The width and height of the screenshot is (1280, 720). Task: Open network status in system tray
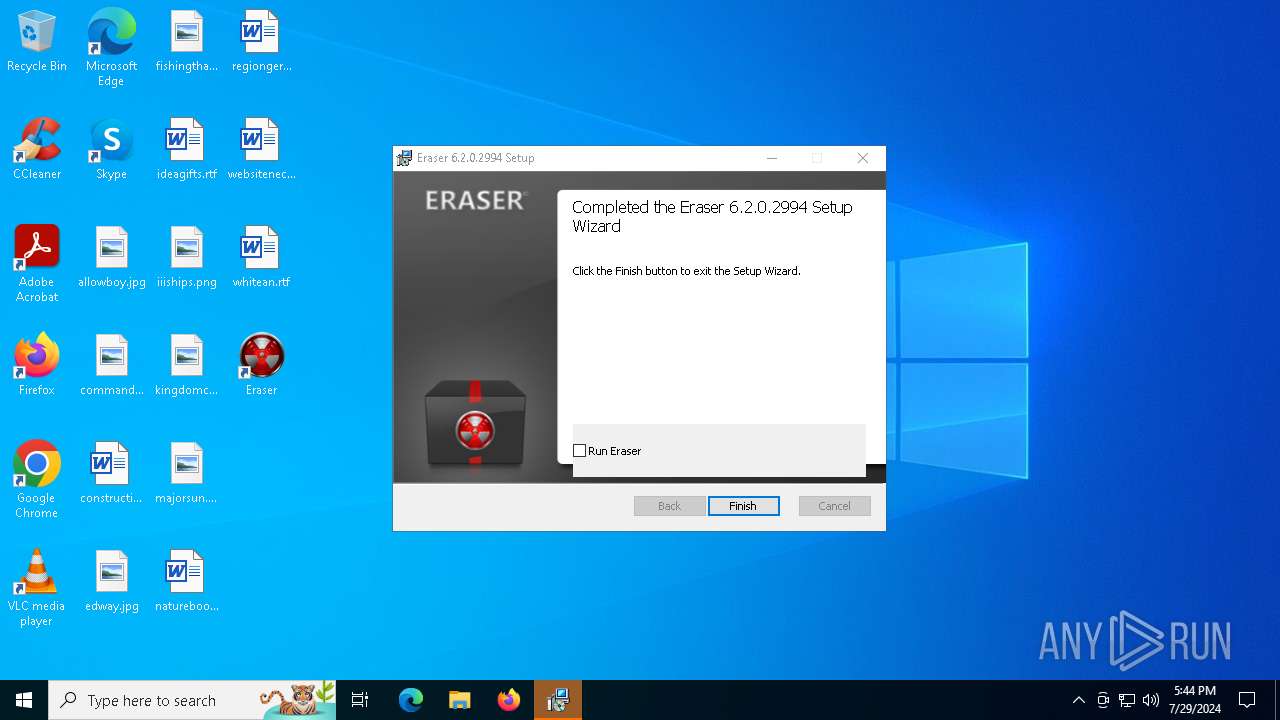coord(1127,700)
